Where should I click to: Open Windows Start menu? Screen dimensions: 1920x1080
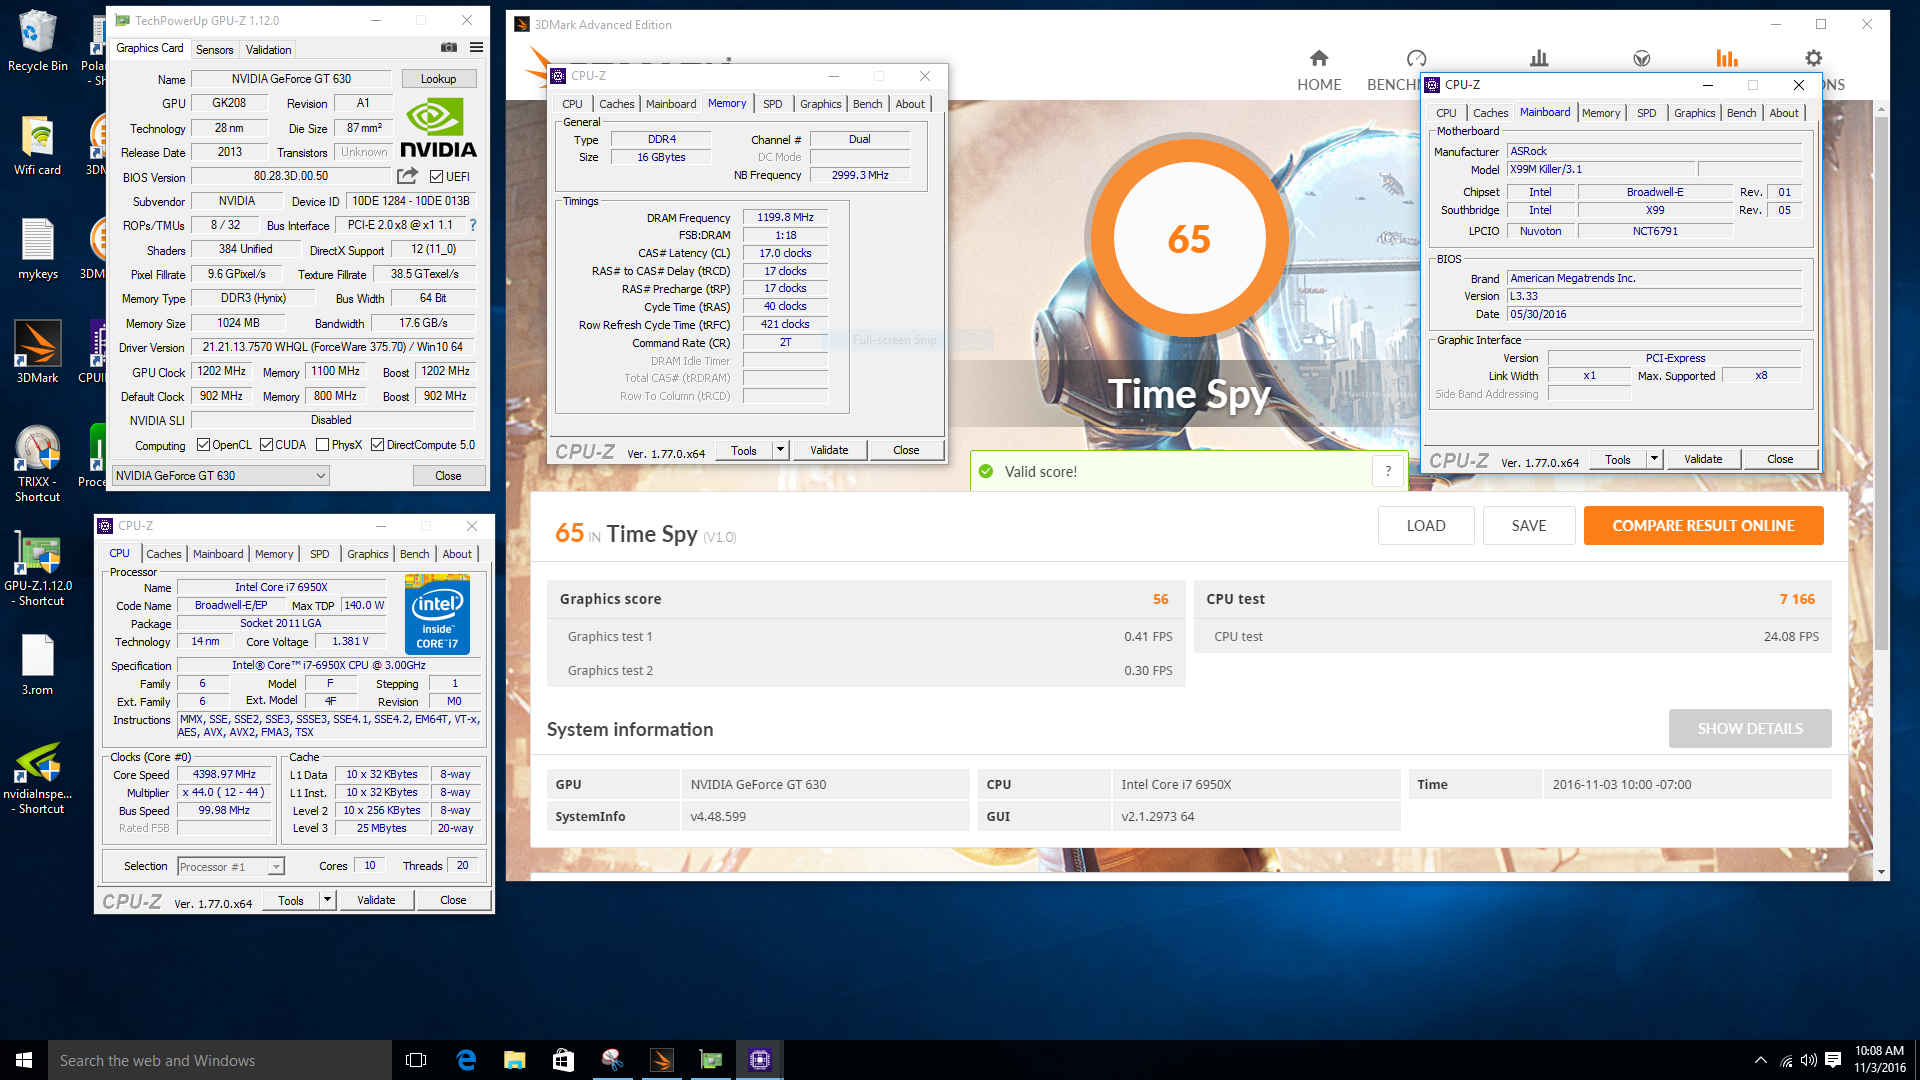coord(24,1060)
